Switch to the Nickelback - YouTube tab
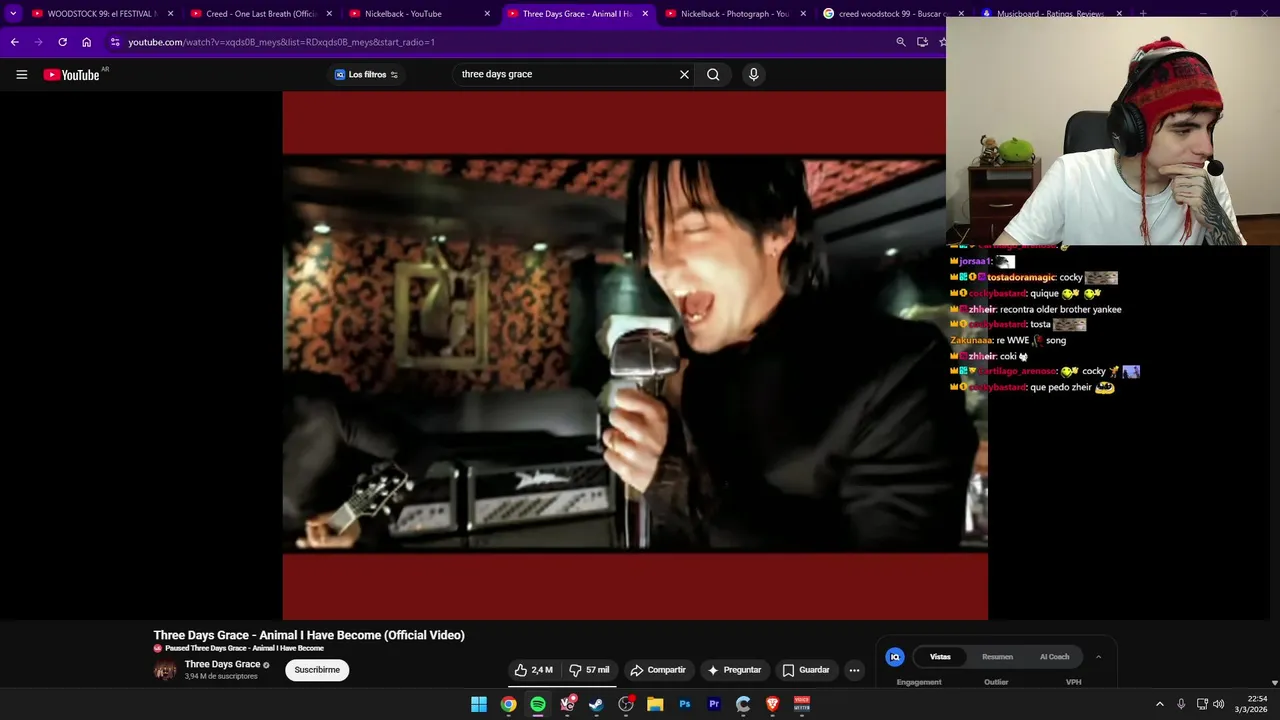This screenshot has width=1280, height=720. pos(418,14)
